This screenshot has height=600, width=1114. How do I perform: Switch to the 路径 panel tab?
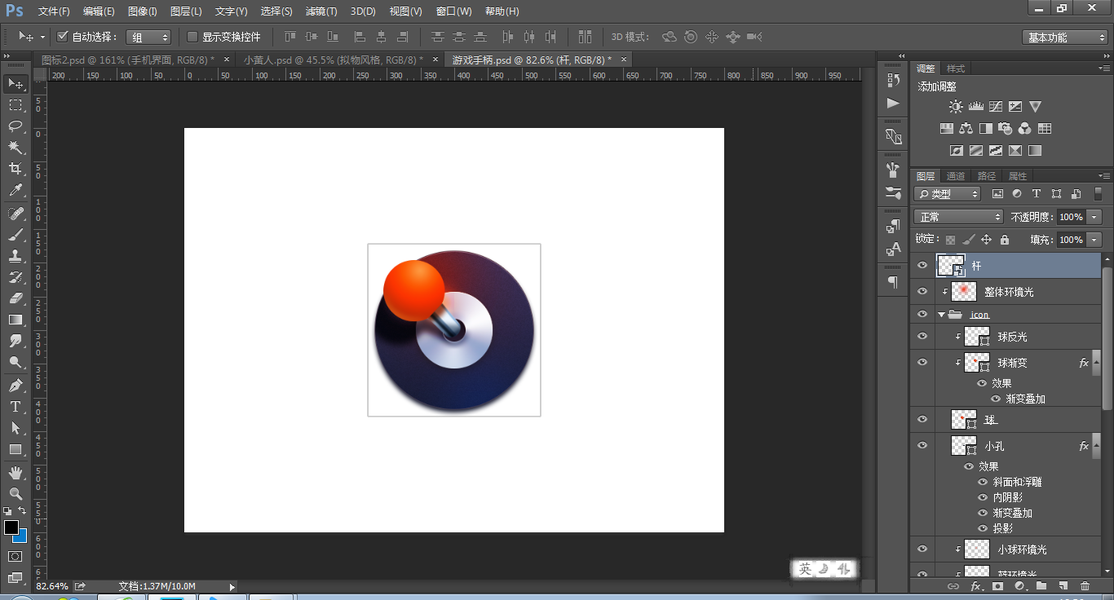(986, 176)
